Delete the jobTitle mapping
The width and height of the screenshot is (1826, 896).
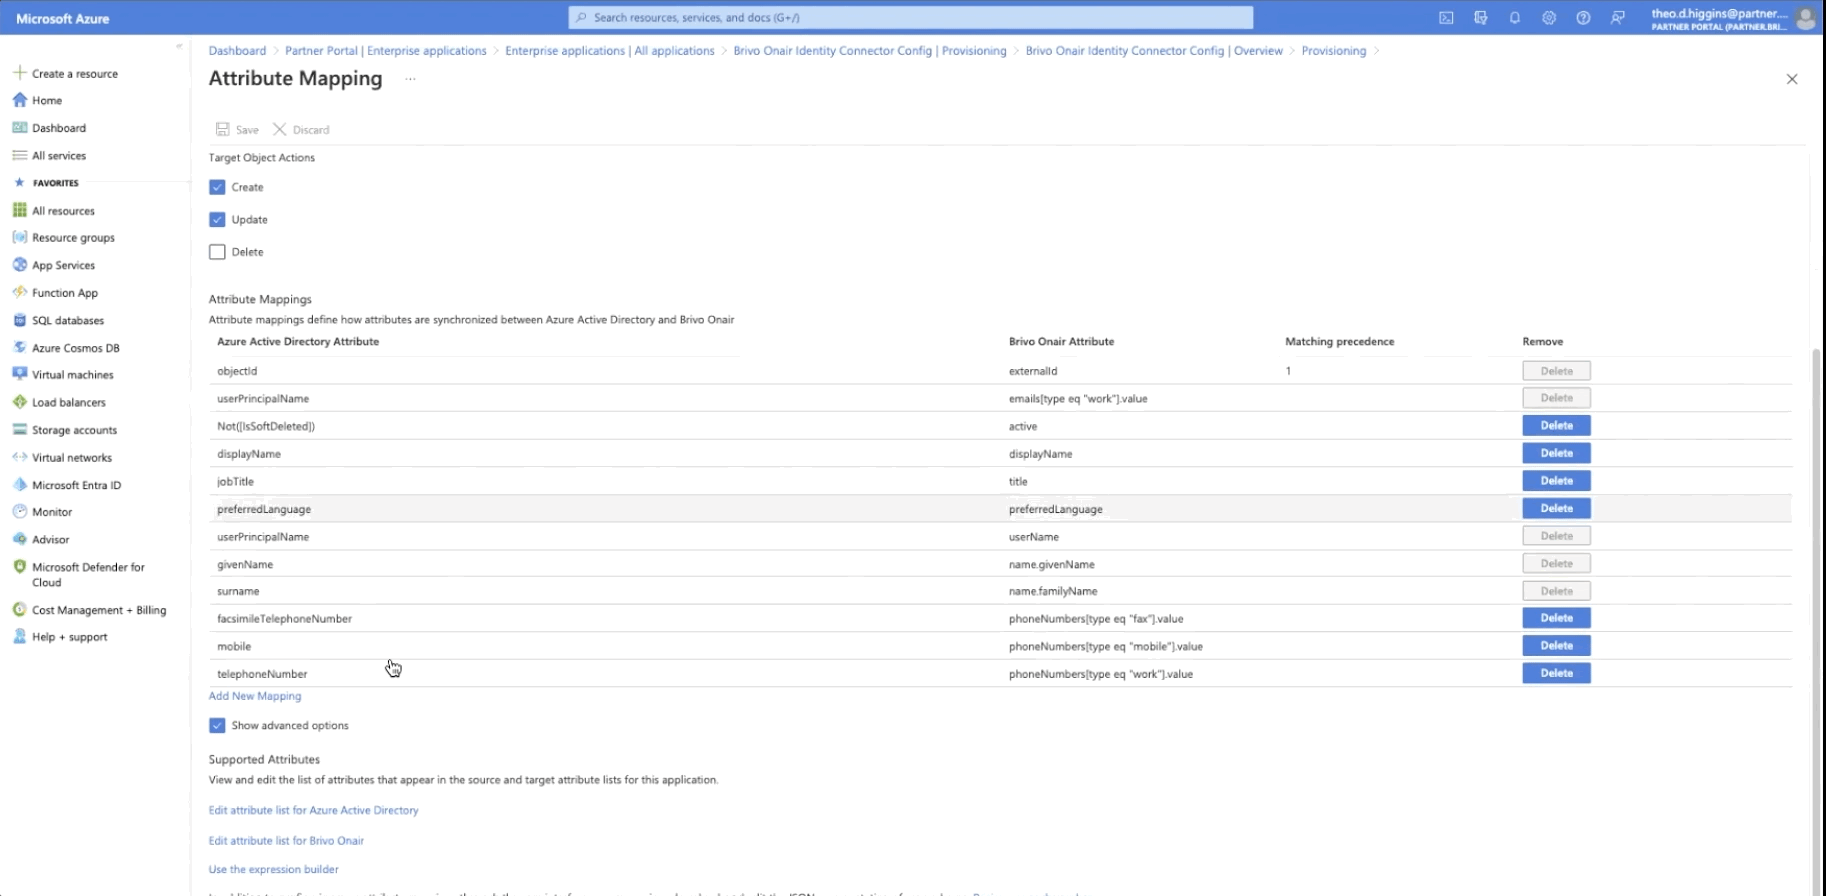[1556, 481]
